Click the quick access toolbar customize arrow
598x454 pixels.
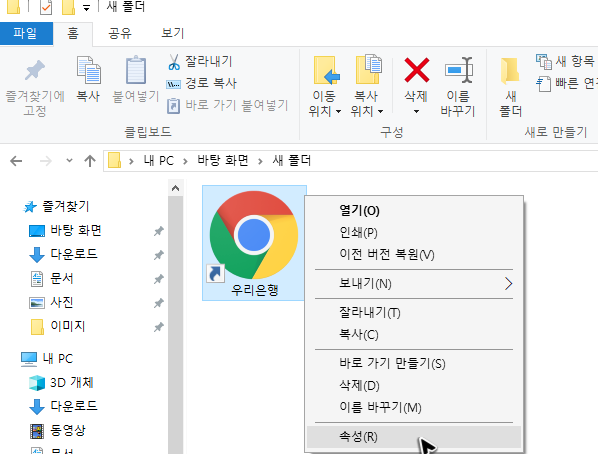pos(87,8)
